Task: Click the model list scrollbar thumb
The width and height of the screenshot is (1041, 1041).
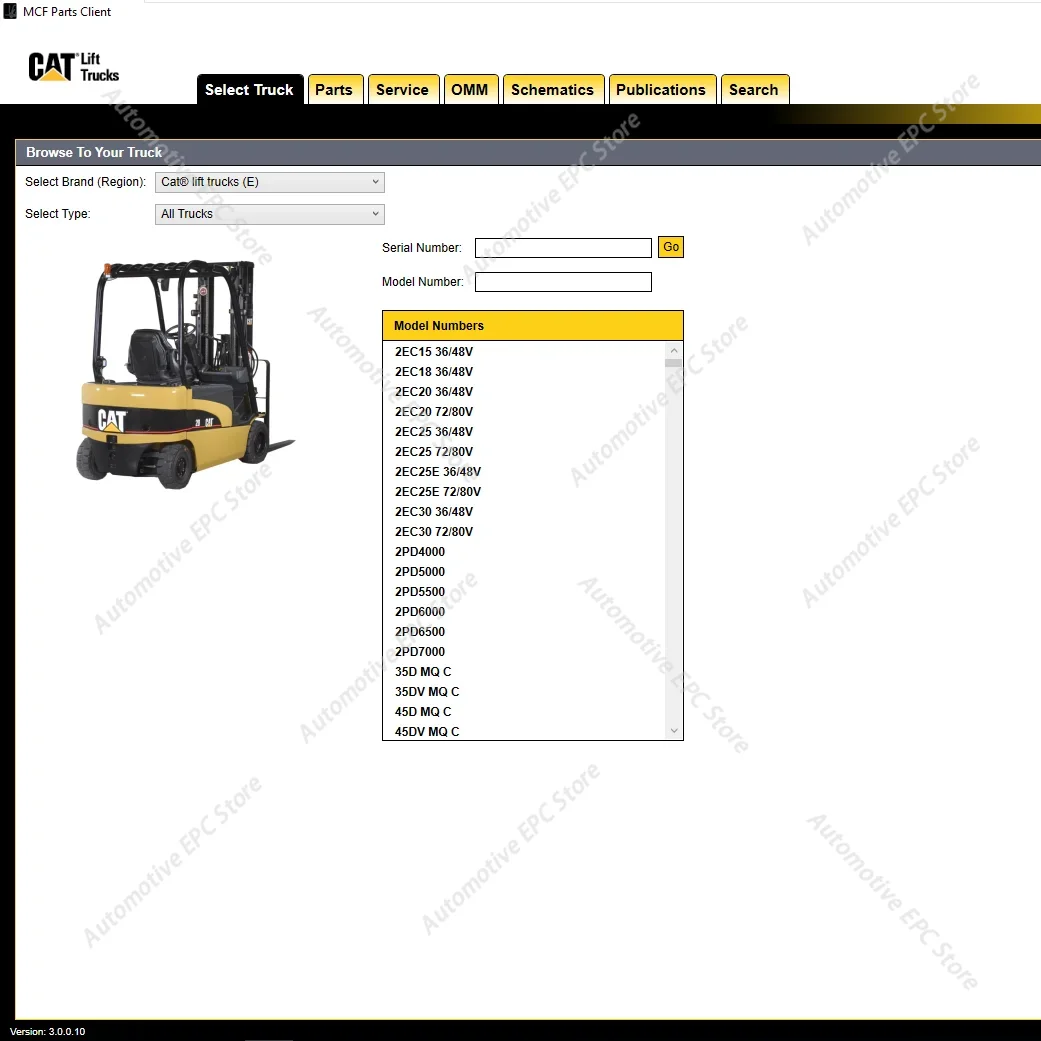Action: click(x=674, y=362)
